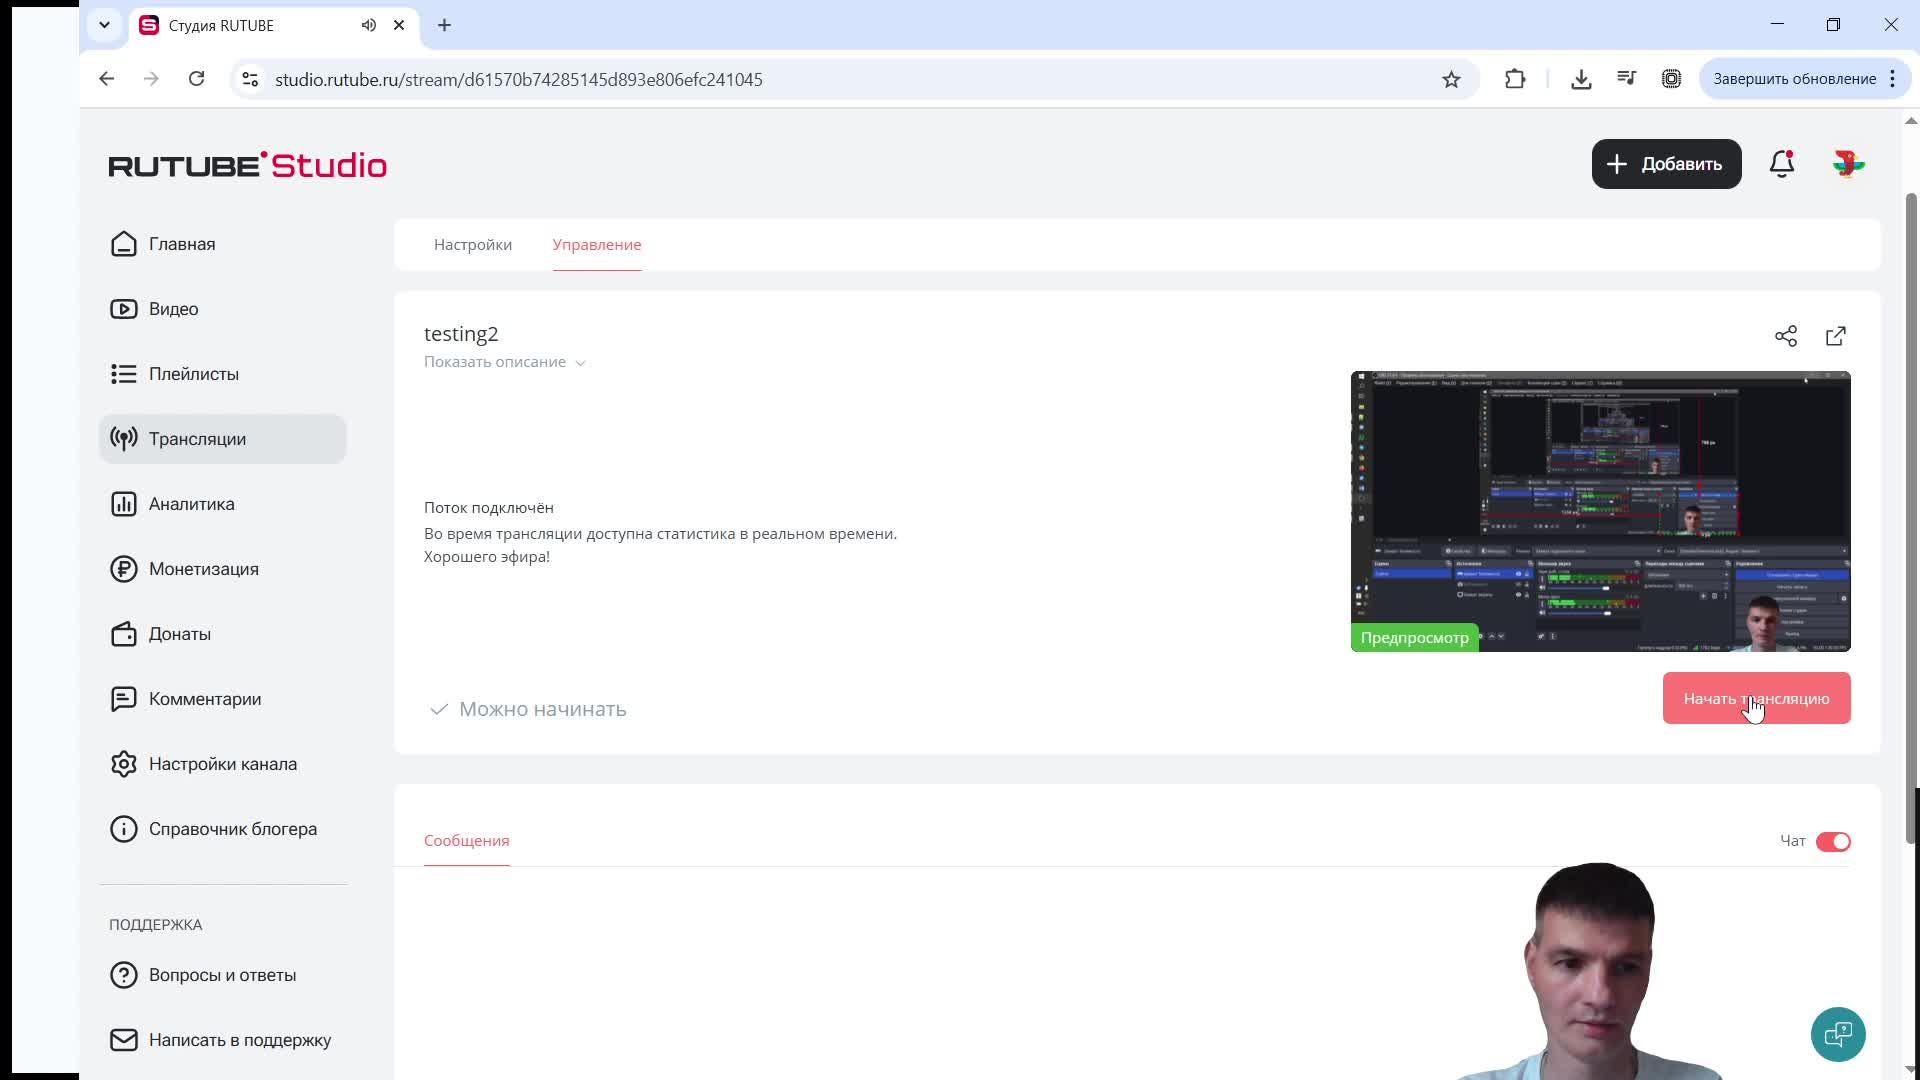Open the Главная sidebar section
Viewport: 1920px width, 1080px height.
pos(222,244)
